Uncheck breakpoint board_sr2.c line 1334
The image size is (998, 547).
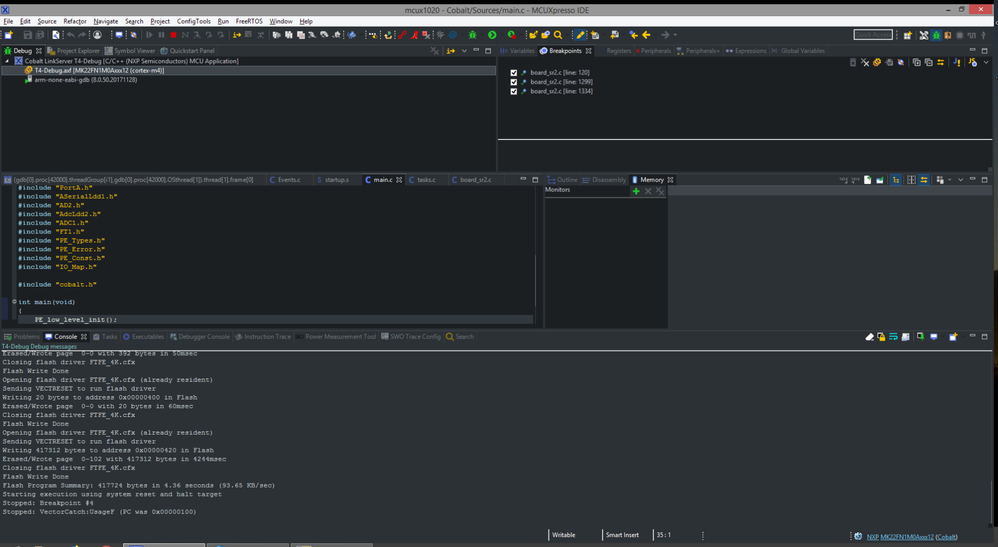click(x=514, y=92)
